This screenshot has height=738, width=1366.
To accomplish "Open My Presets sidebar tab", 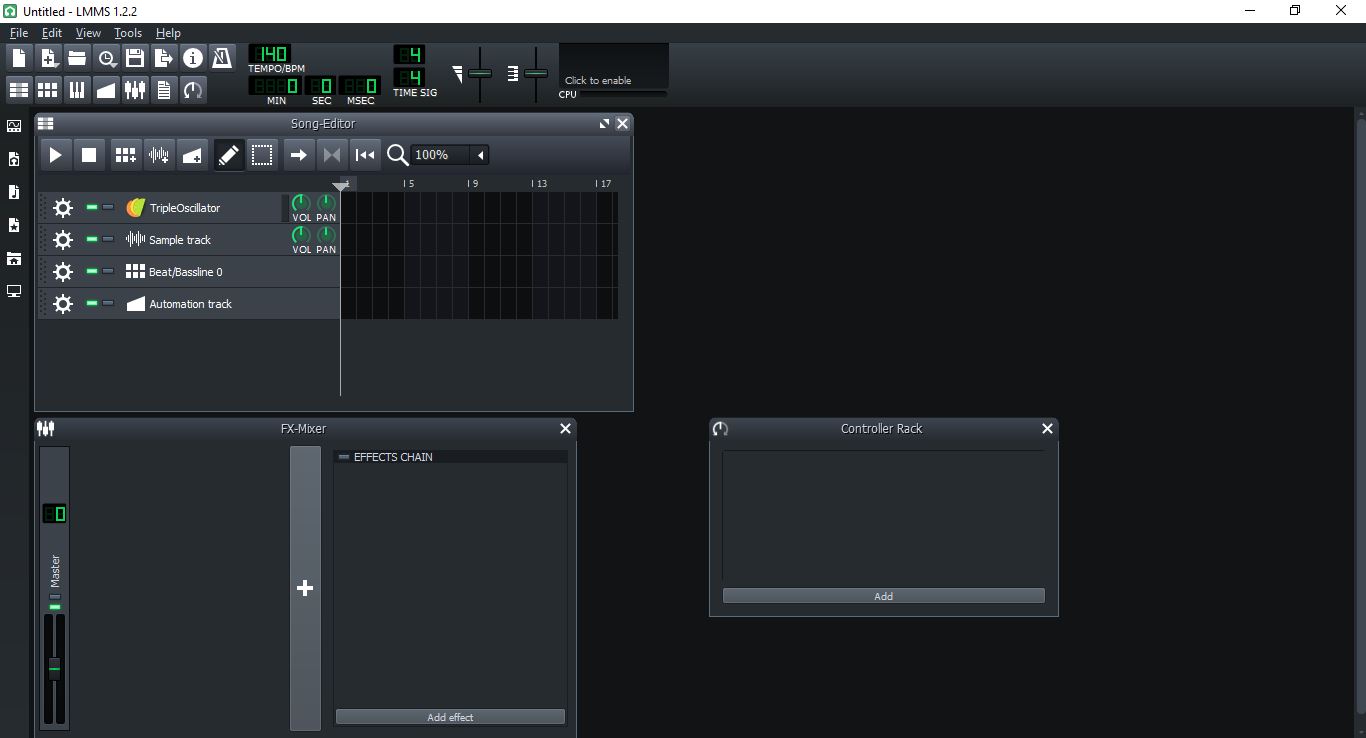I will [14, 225].
